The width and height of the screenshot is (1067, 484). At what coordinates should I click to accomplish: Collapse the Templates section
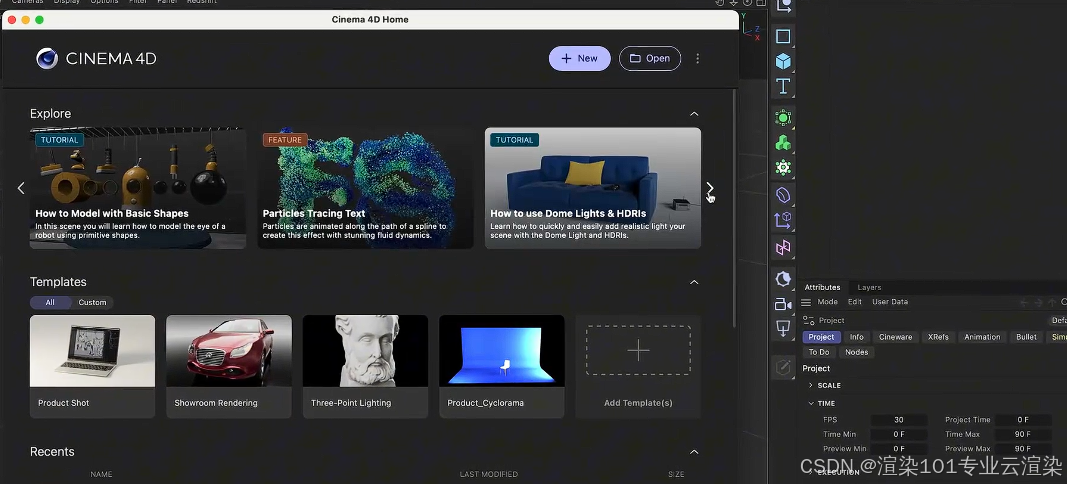pos(694,282)
